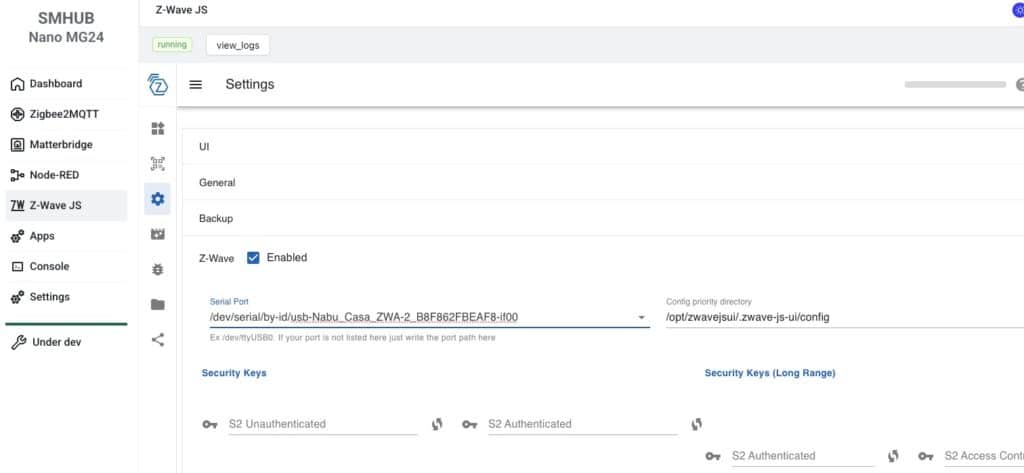Screen dimensions: 1024x473
Task: Click the view_logs button
Action: tap(238, 45)
